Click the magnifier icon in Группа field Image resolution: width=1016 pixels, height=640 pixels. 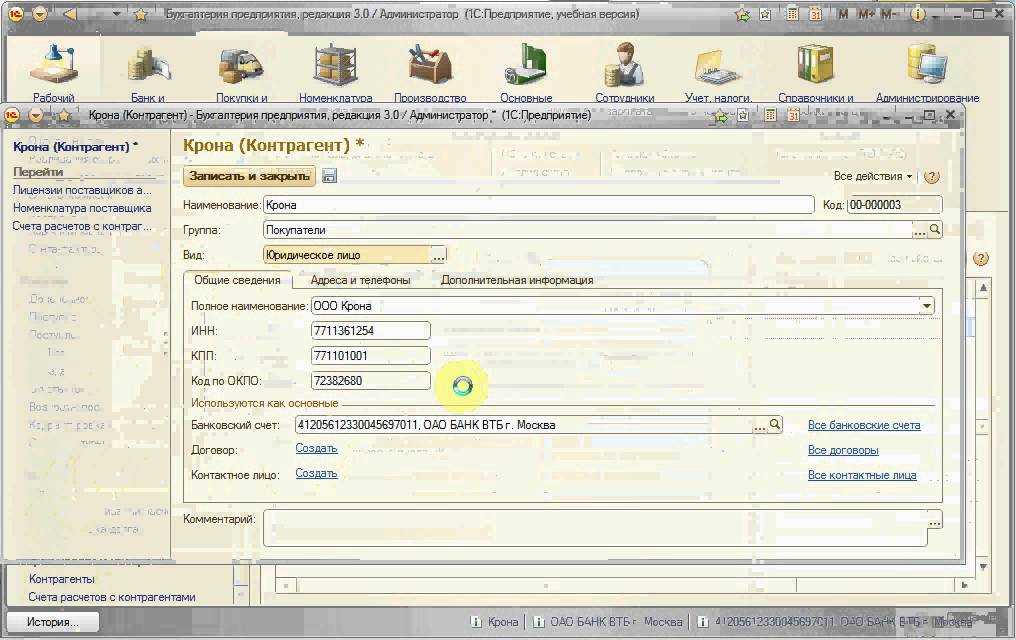pos(934,229)
